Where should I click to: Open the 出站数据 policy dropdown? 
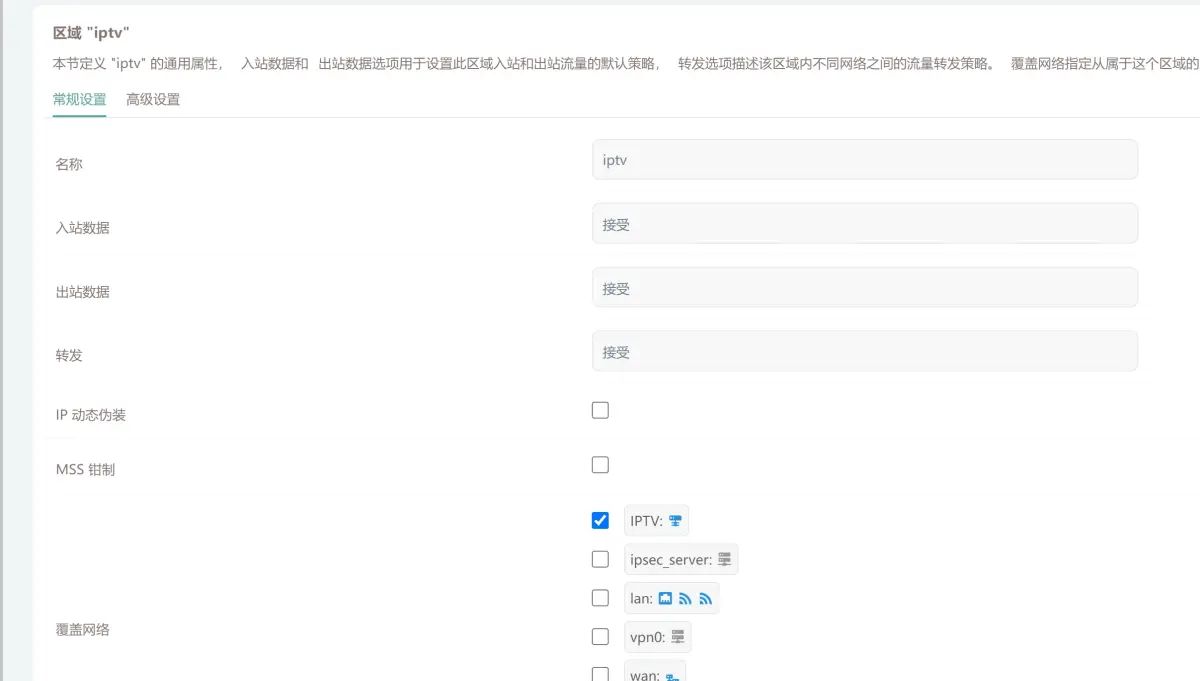coord(865,287)
